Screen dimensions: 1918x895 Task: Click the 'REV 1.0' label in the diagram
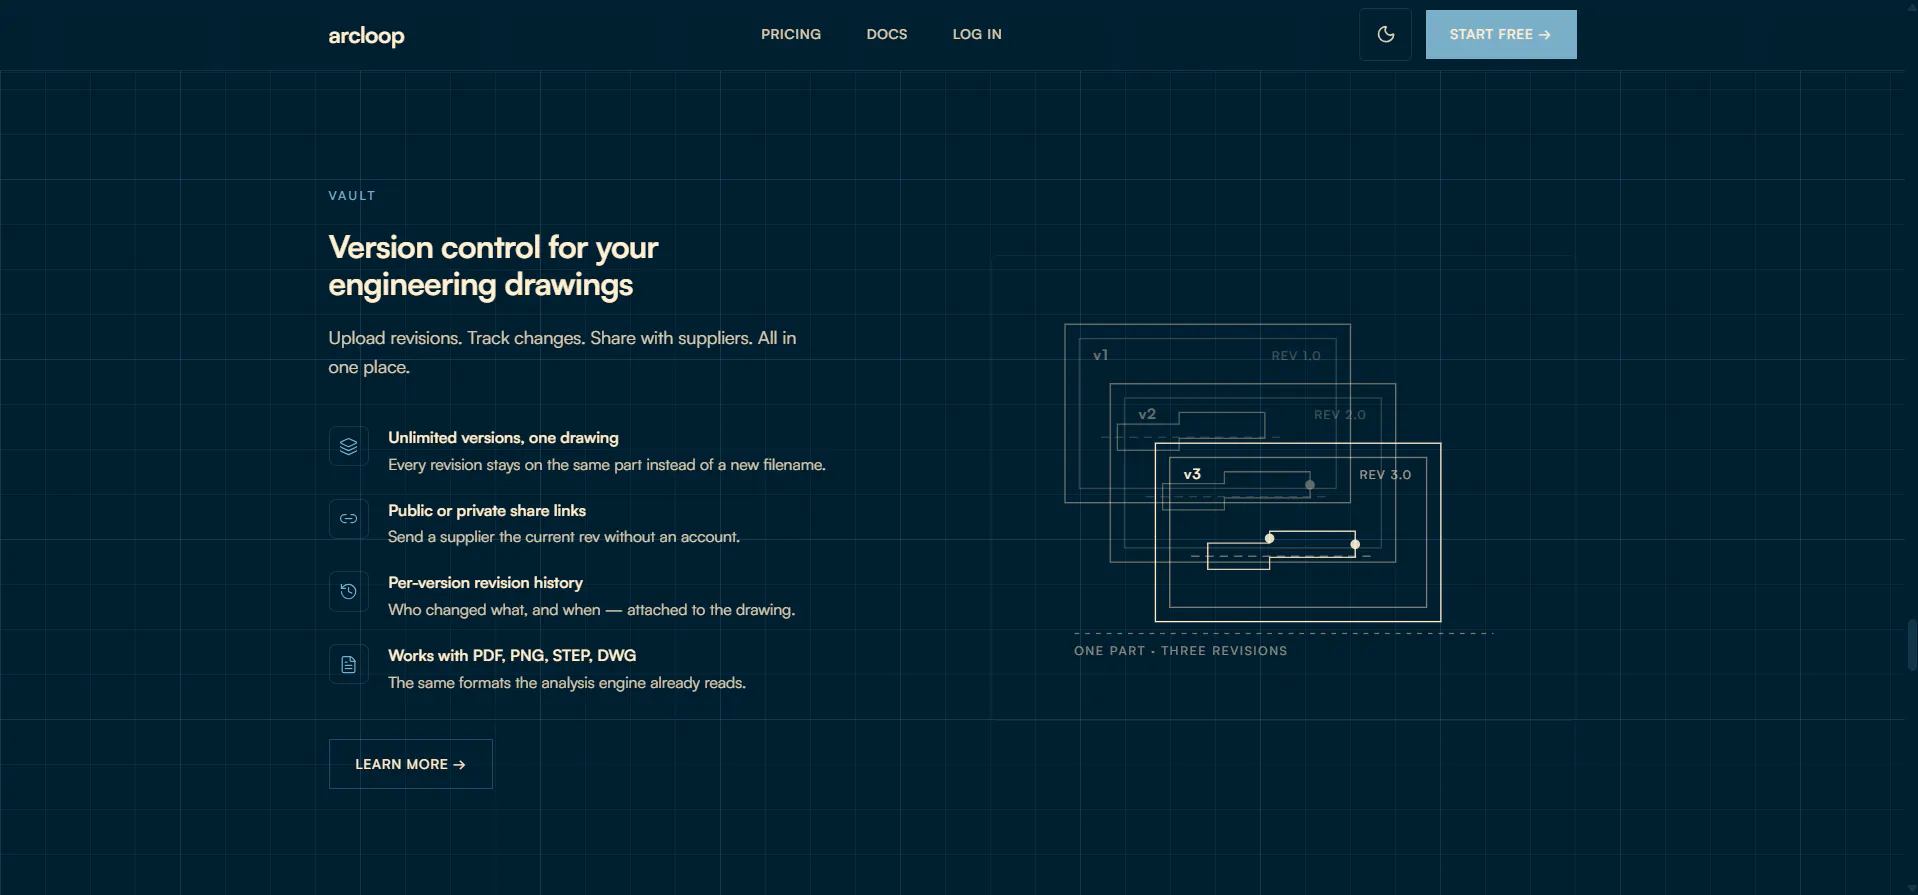coord(1296,356)
